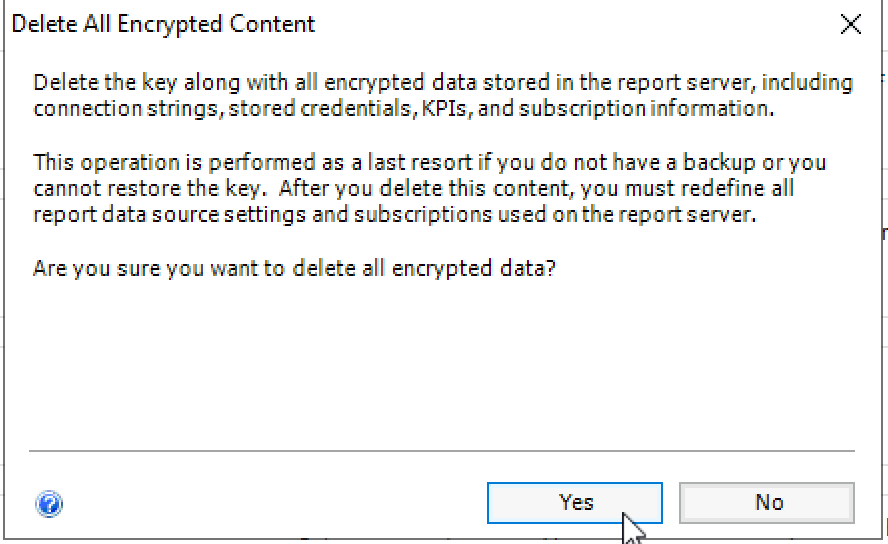Click the empty area of the title bar
The height and width of the screenshot is (544, 888).
(x=566, y=24)
